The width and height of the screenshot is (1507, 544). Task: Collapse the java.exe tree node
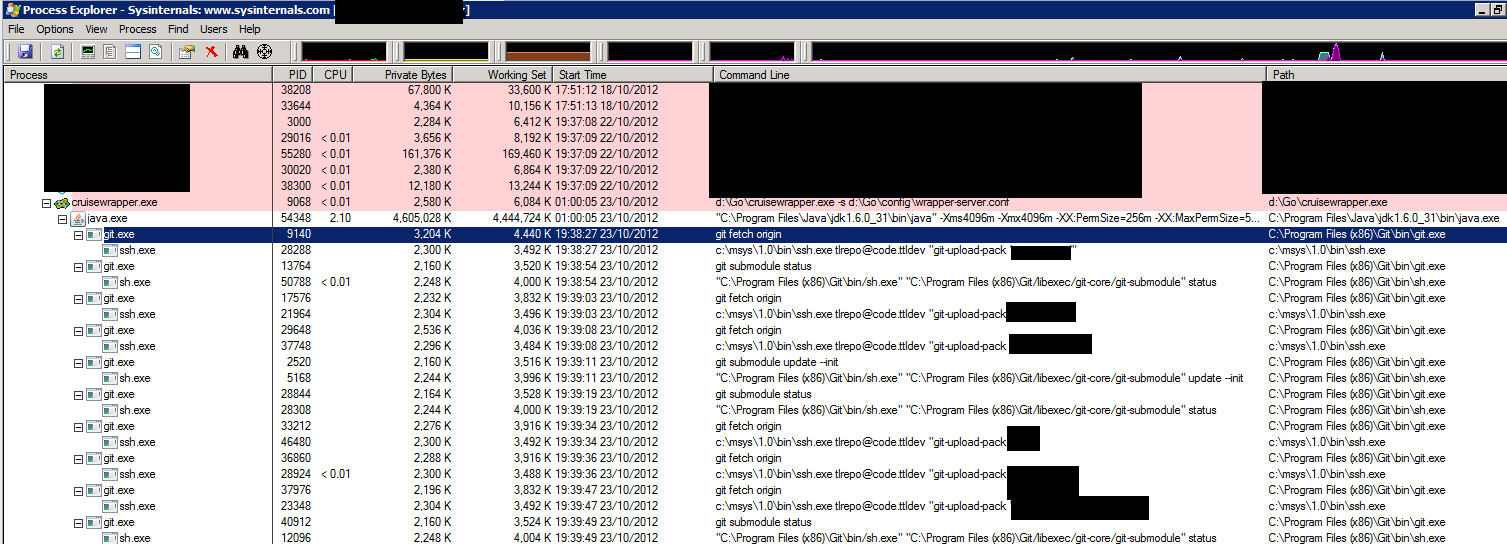coord(62,218)
